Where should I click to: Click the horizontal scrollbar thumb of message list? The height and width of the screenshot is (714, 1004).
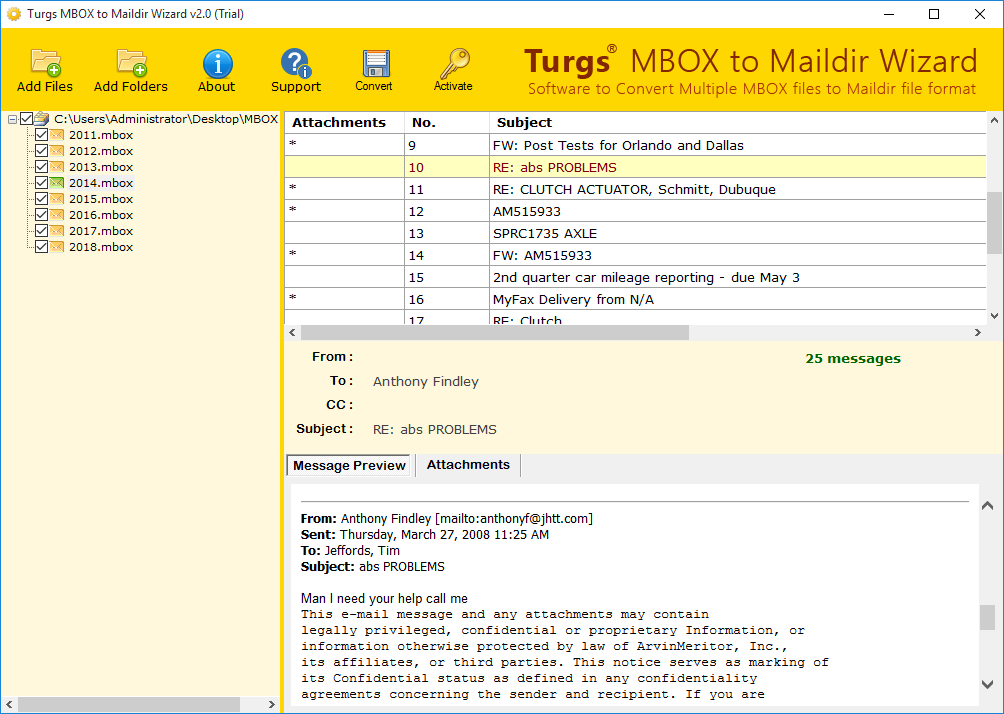(x=495, y=332)
